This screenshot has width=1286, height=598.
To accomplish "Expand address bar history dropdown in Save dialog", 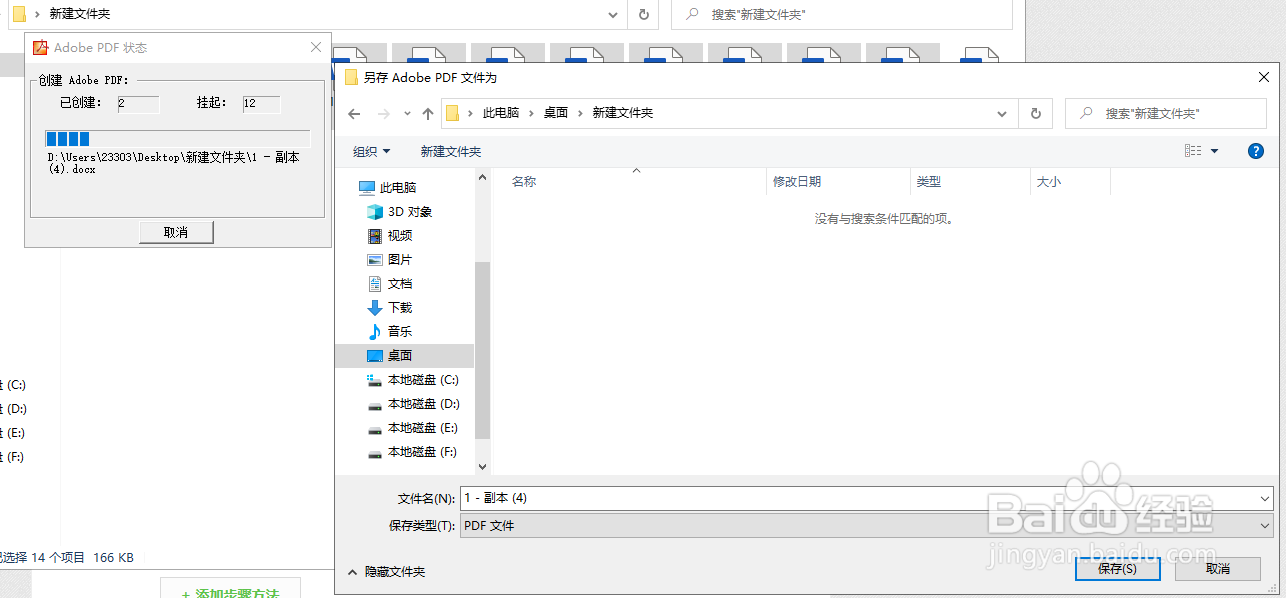I will click(x=1003, y=114).
